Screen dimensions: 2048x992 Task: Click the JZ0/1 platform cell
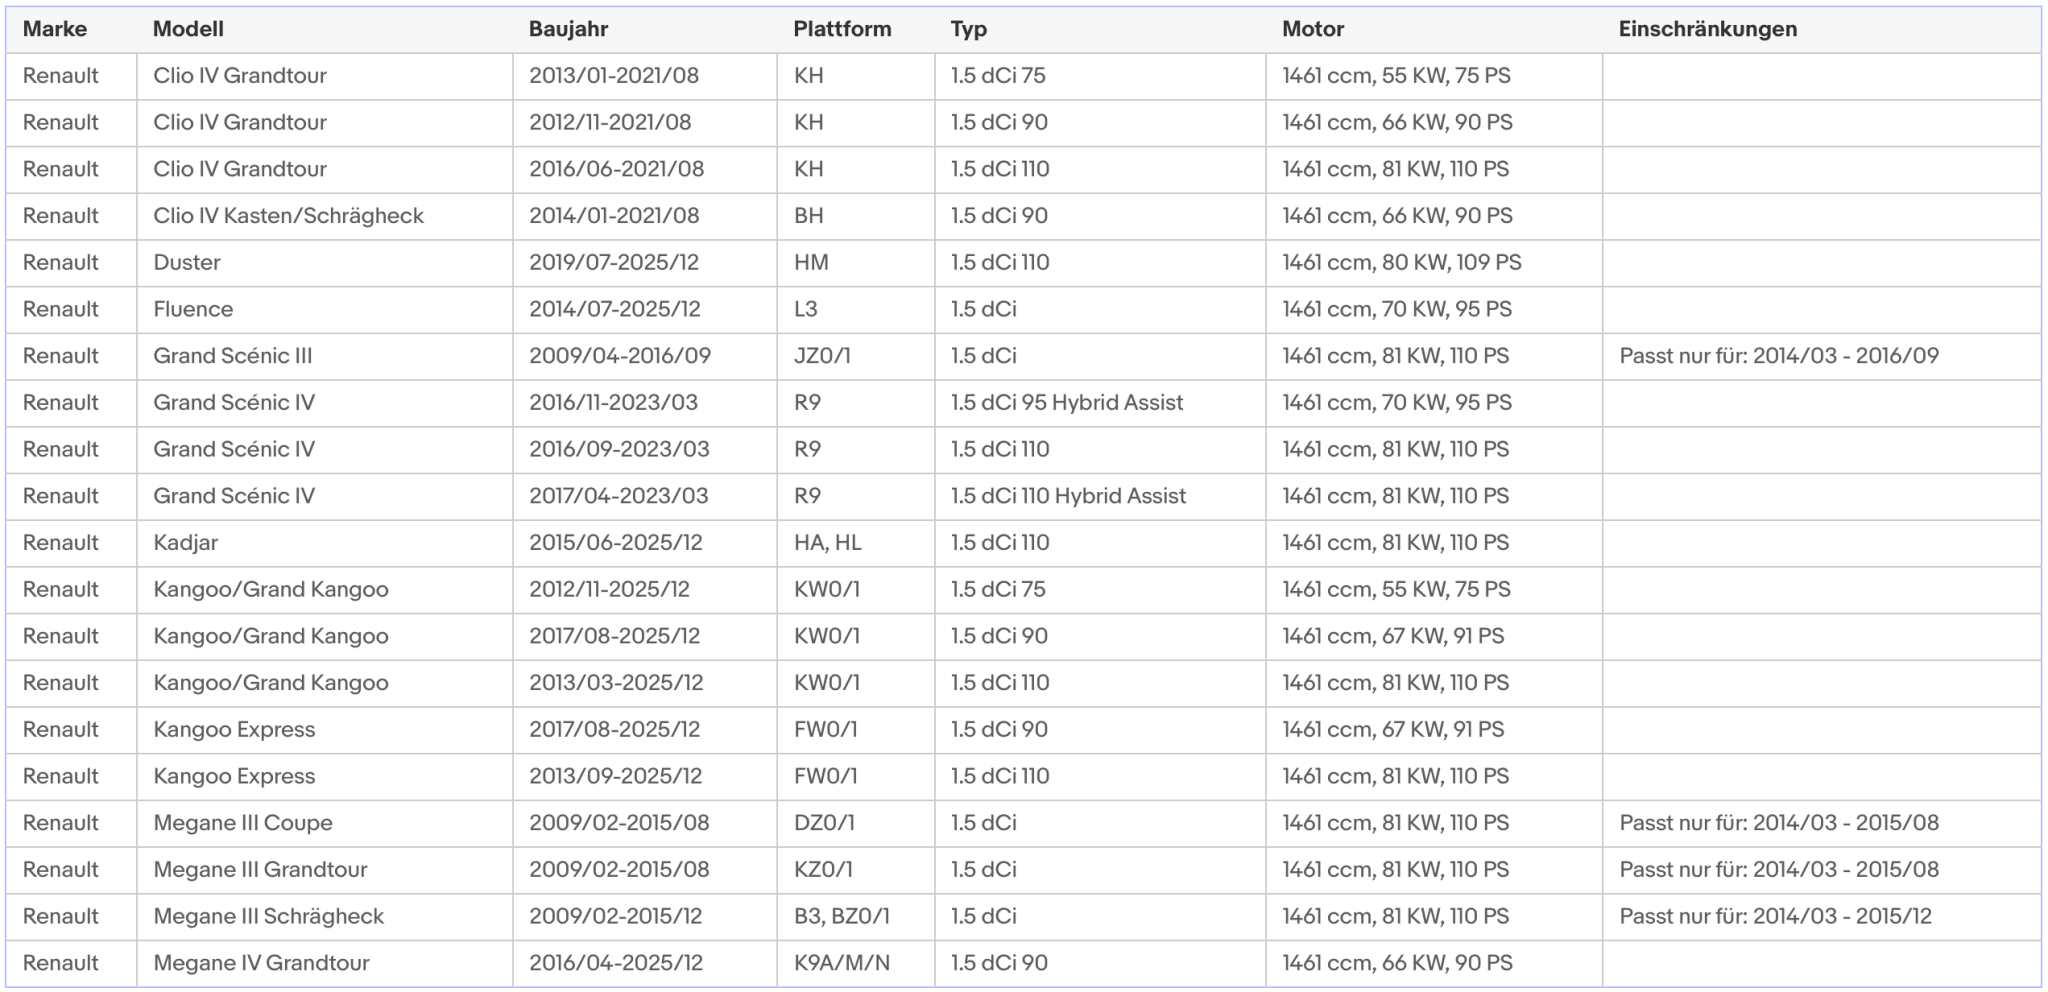coord(856,356)
